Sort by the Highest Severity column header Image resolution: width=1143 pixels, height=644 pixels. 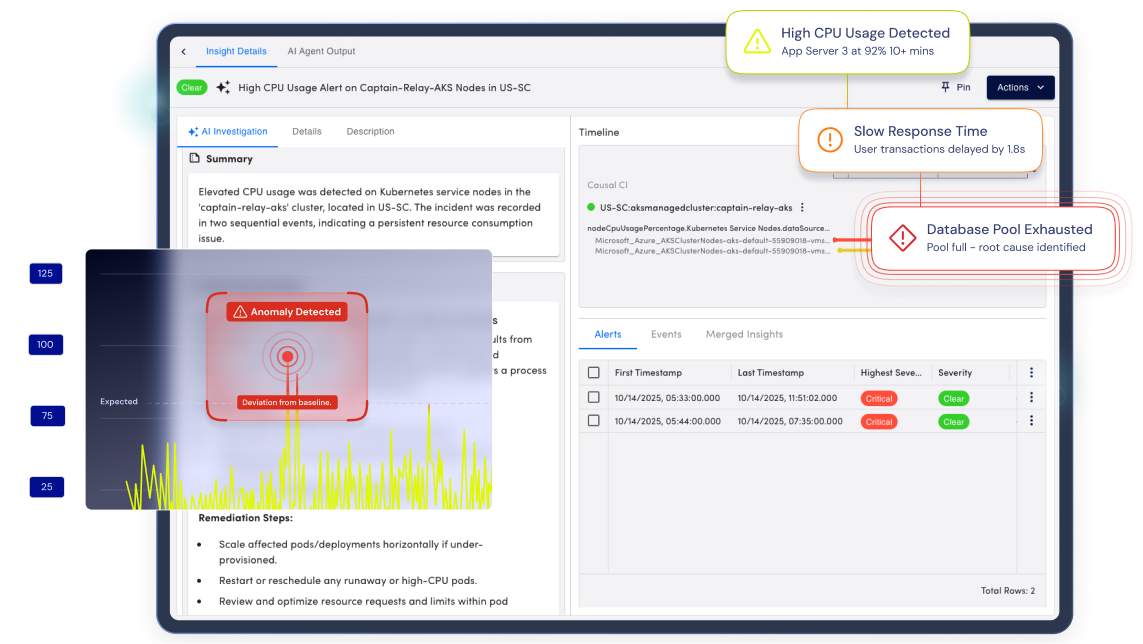891,373
